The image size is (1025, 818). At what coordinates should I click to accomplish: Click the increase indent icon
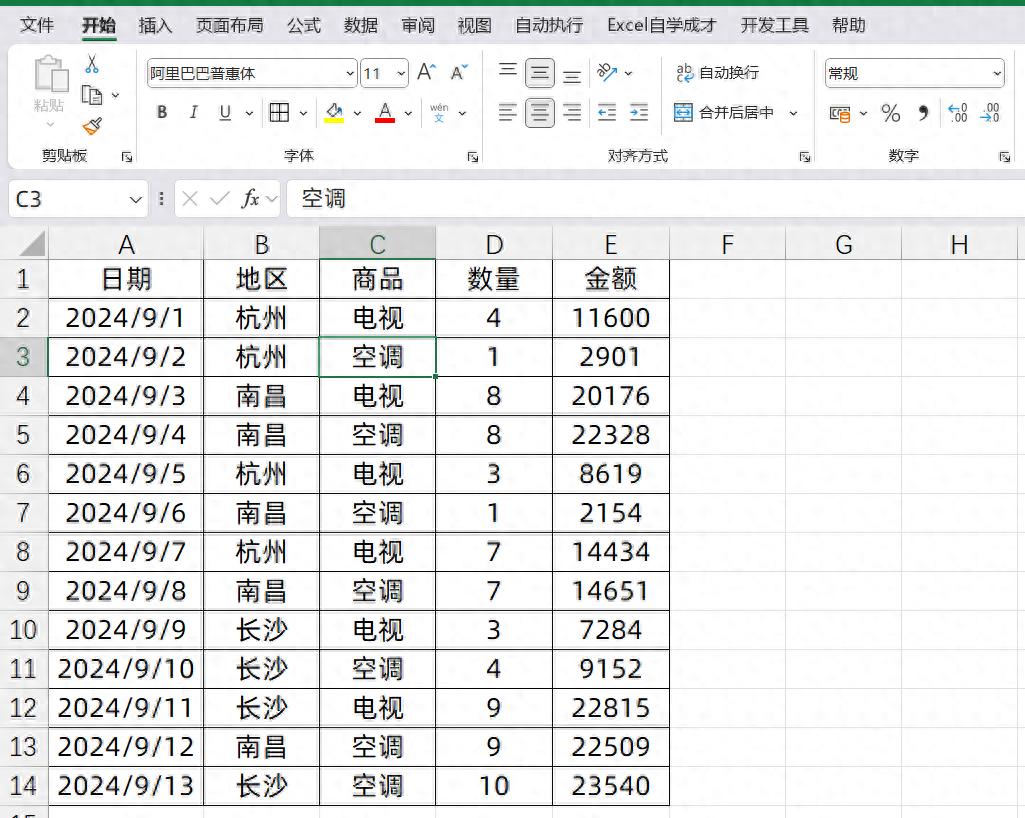coord(639,112)
